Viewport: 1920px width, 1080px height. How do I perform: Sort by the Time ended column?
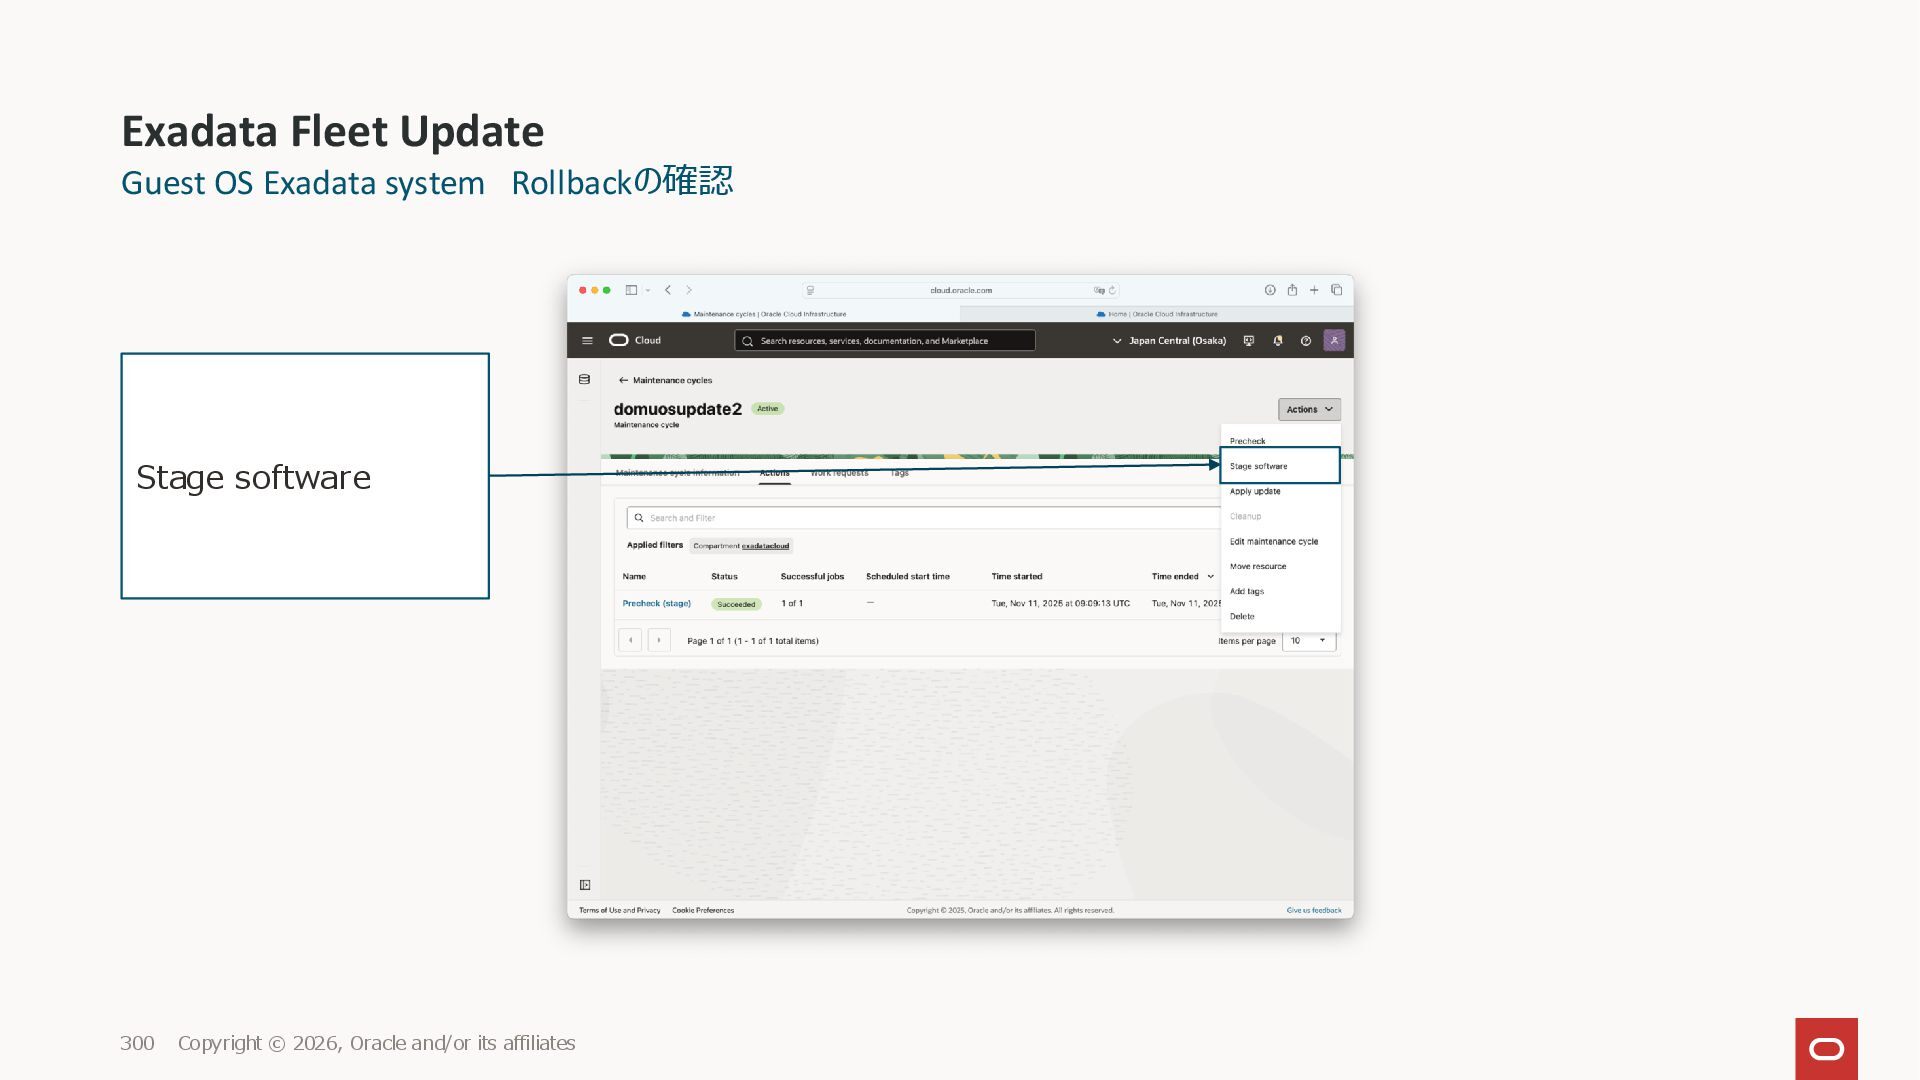pos(1182,577)
